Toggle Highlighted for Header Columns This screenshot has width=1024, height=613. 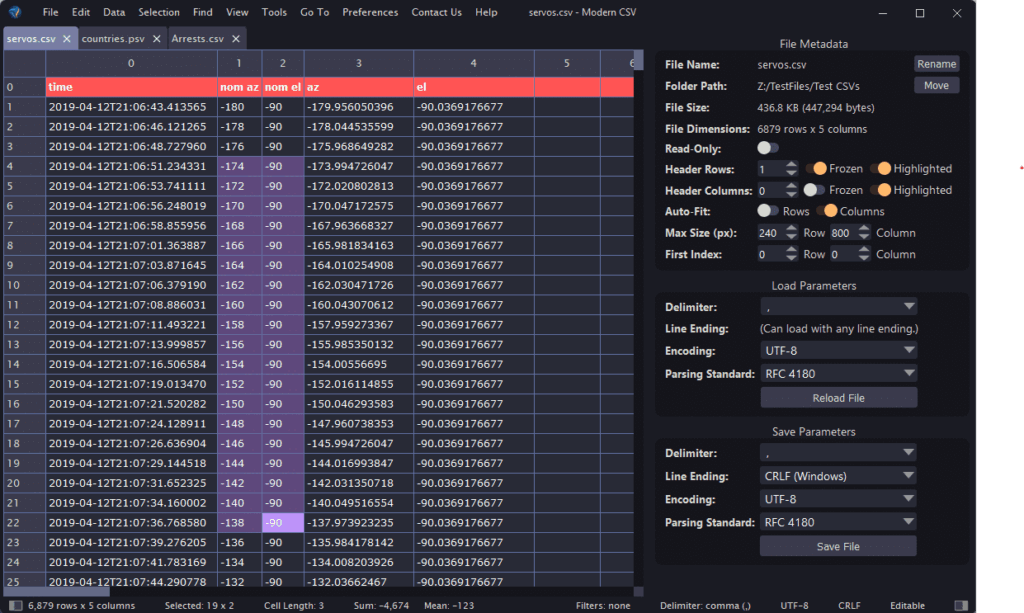pos(880,190)
